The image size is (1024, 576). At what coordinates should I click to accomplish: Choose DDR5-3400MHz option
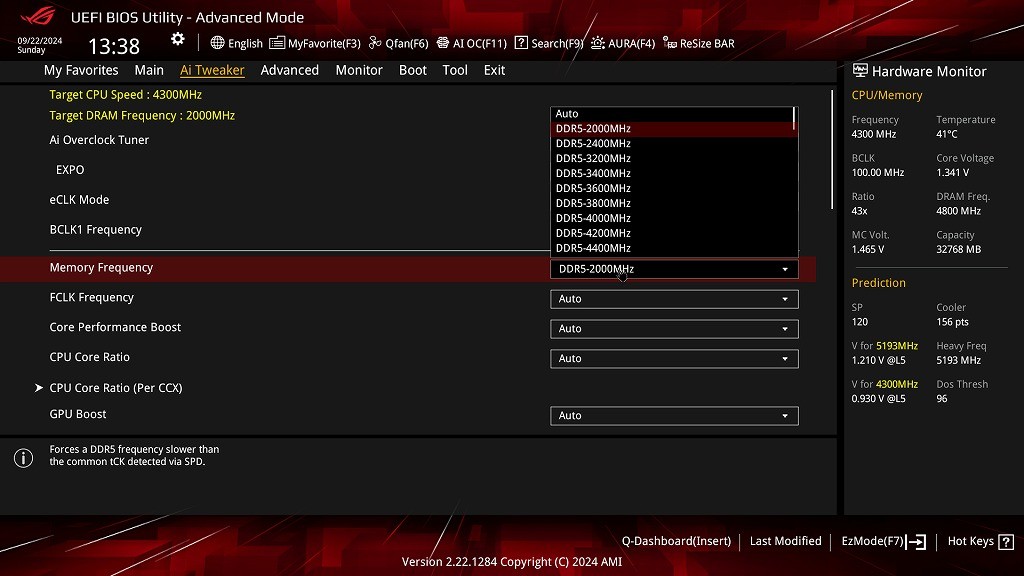(671, 174)
